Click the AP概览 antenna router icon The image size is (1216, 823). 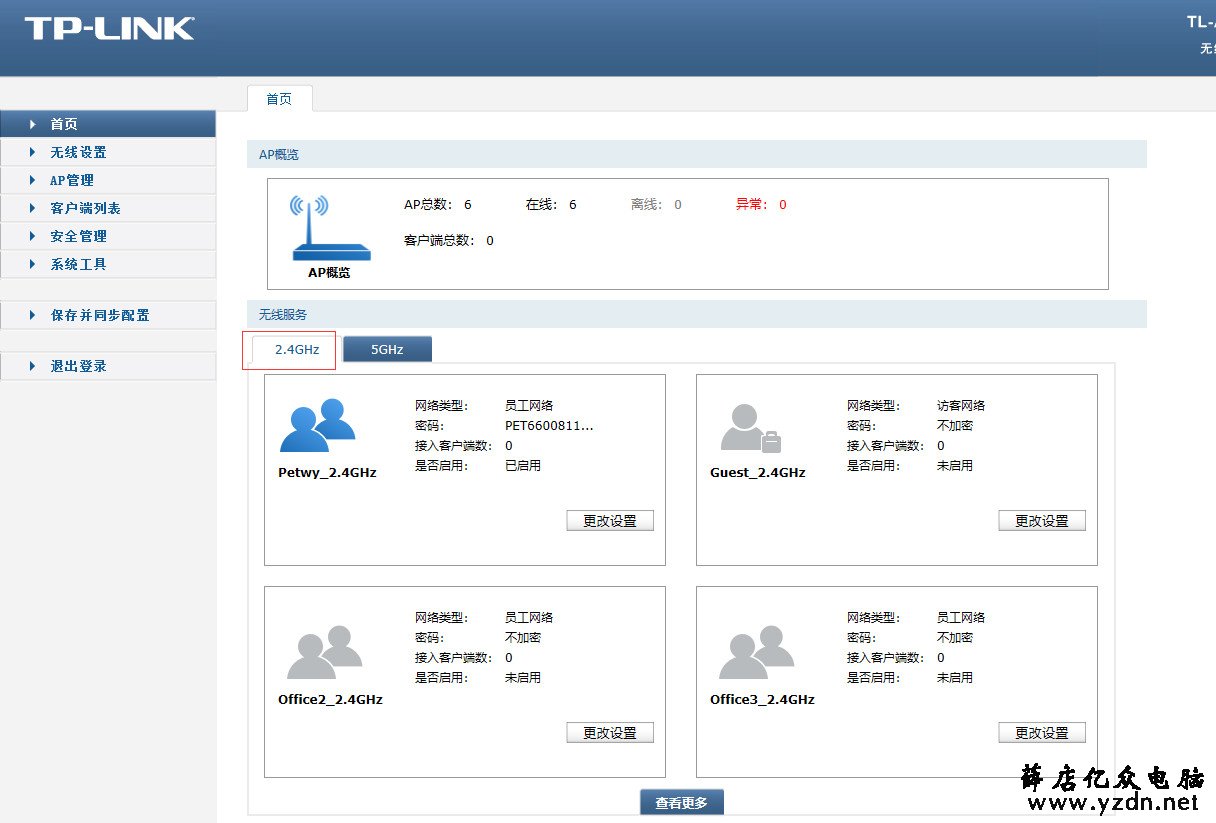tap(329, 228)
